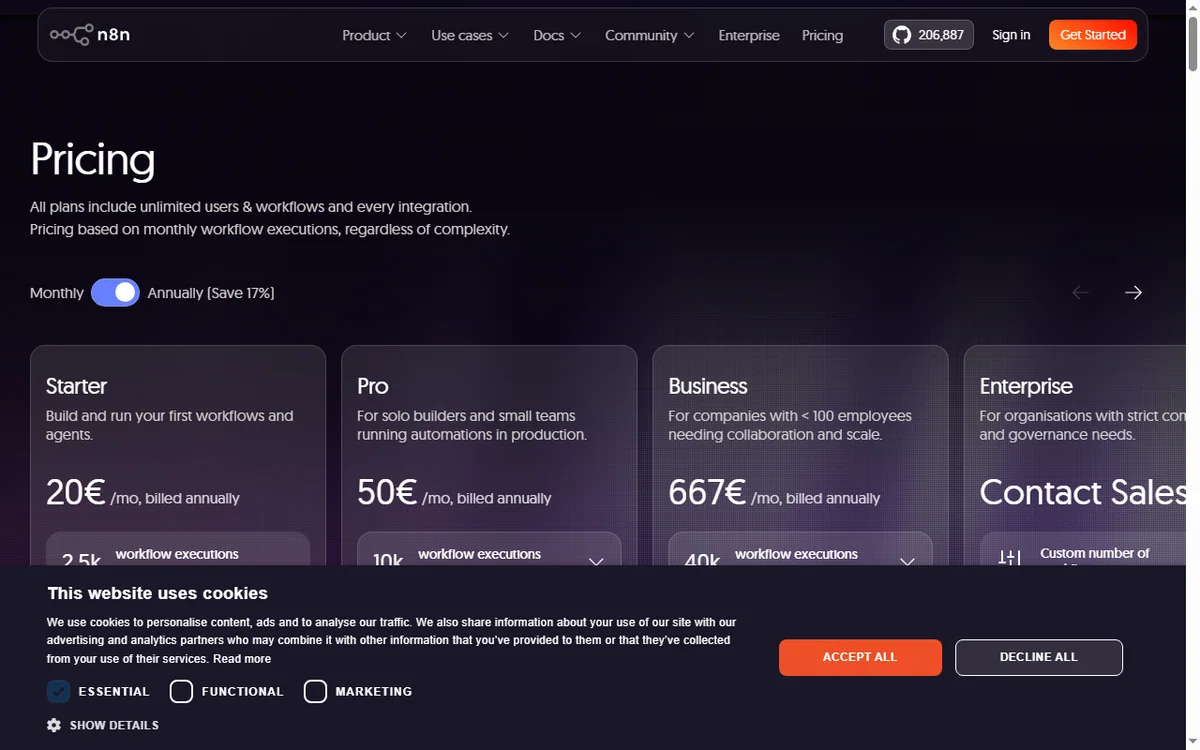Screen dimensions: 1200x750
Task: Go to the previous pricing card with left arrow
Action: [x=1080, y=292]
